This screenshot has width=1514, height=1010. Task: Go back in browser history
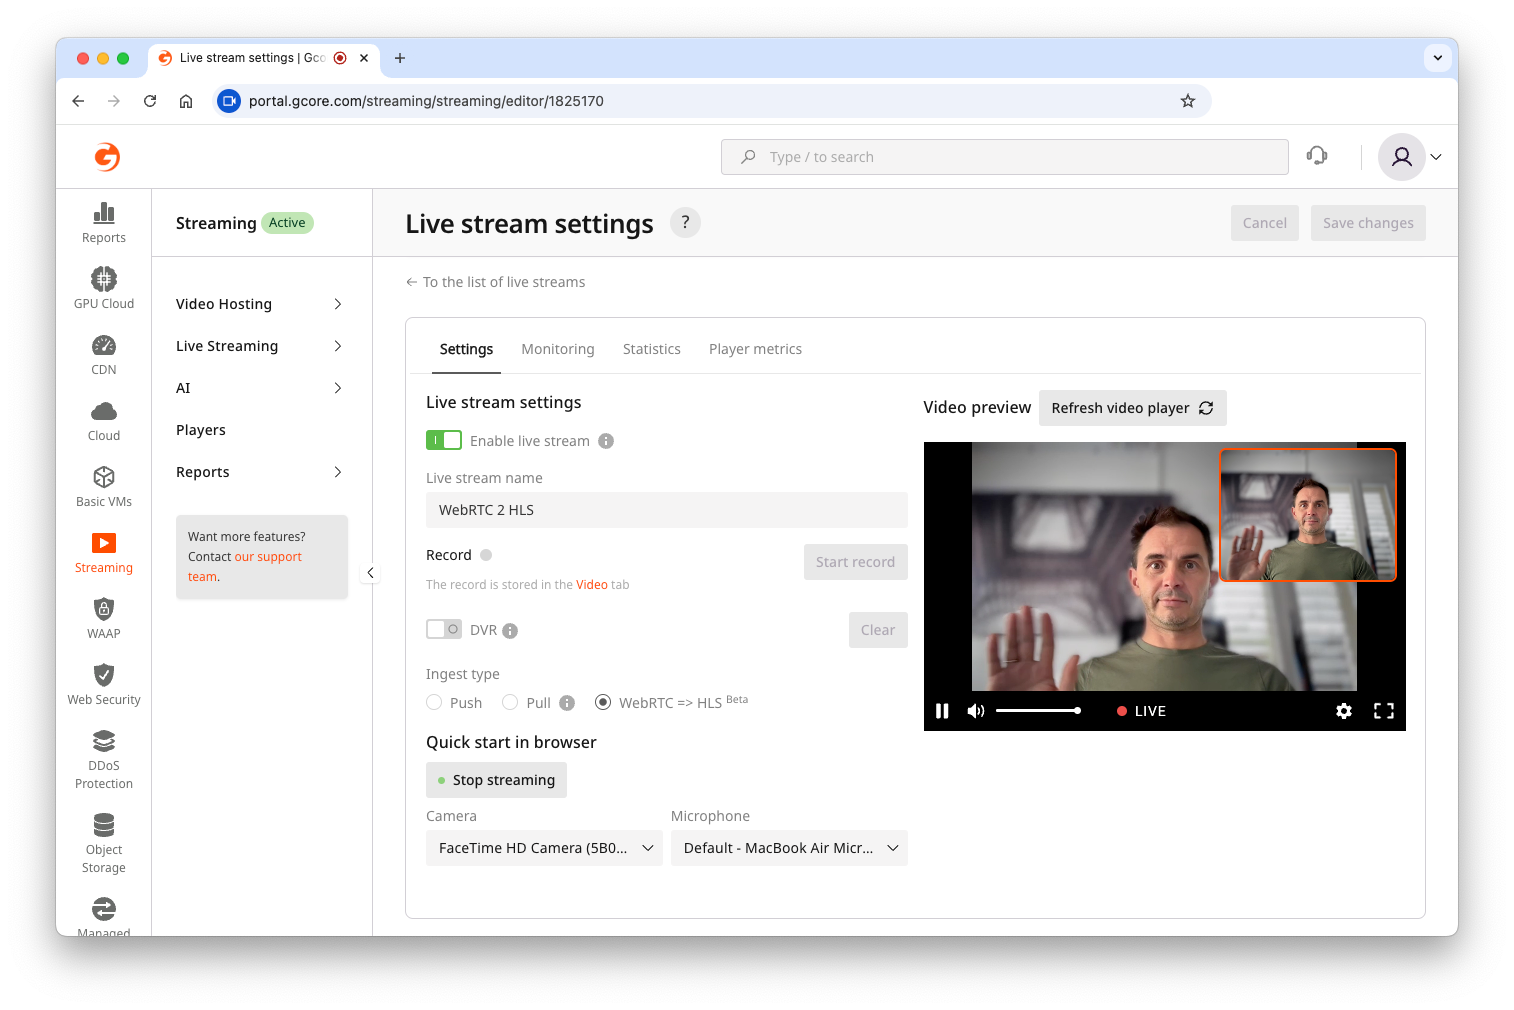(78, 101)
